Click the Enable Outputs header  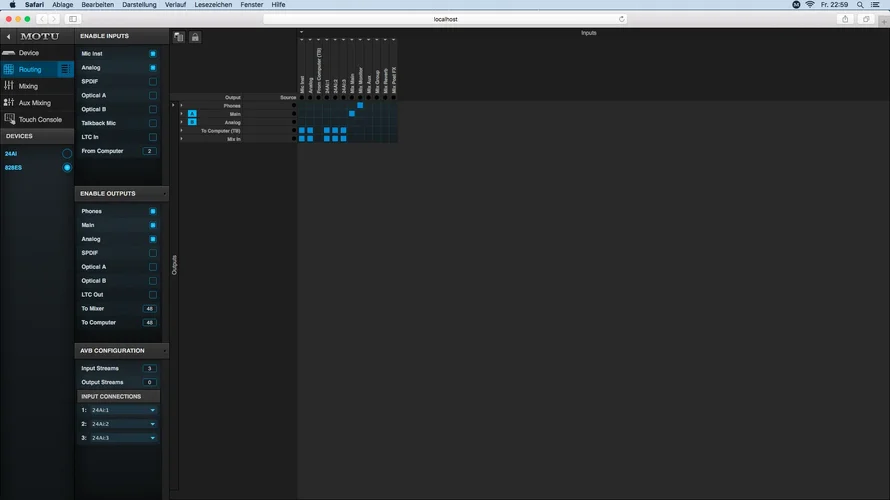(x=121, y=194)
